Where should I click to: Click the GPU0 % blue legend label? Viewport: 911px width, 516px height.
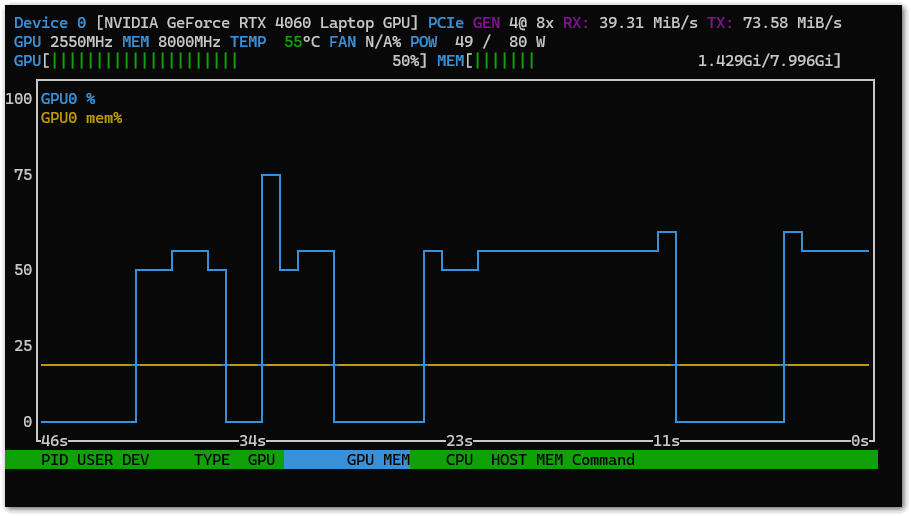click(68, 99)
